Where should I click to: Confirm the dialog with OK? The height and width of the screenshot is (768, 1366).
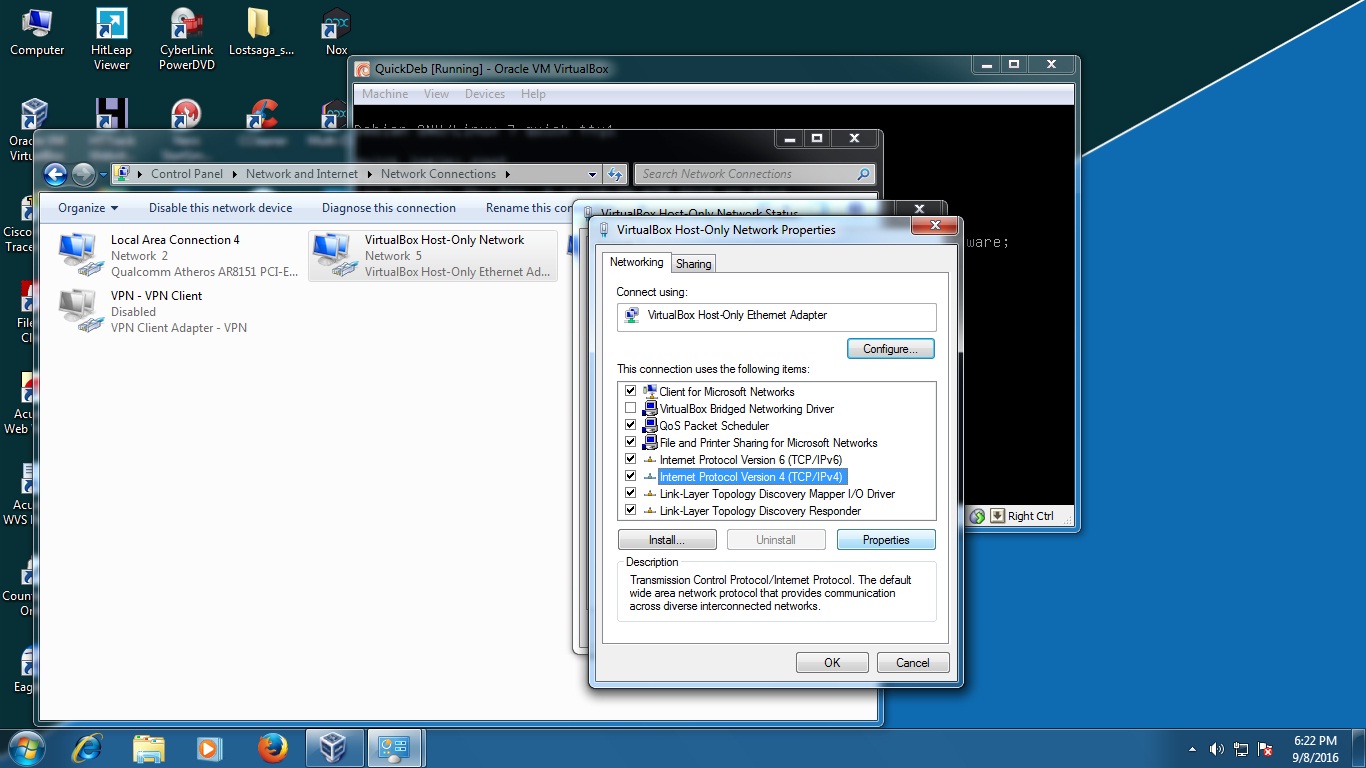click(x=832, y=662)
